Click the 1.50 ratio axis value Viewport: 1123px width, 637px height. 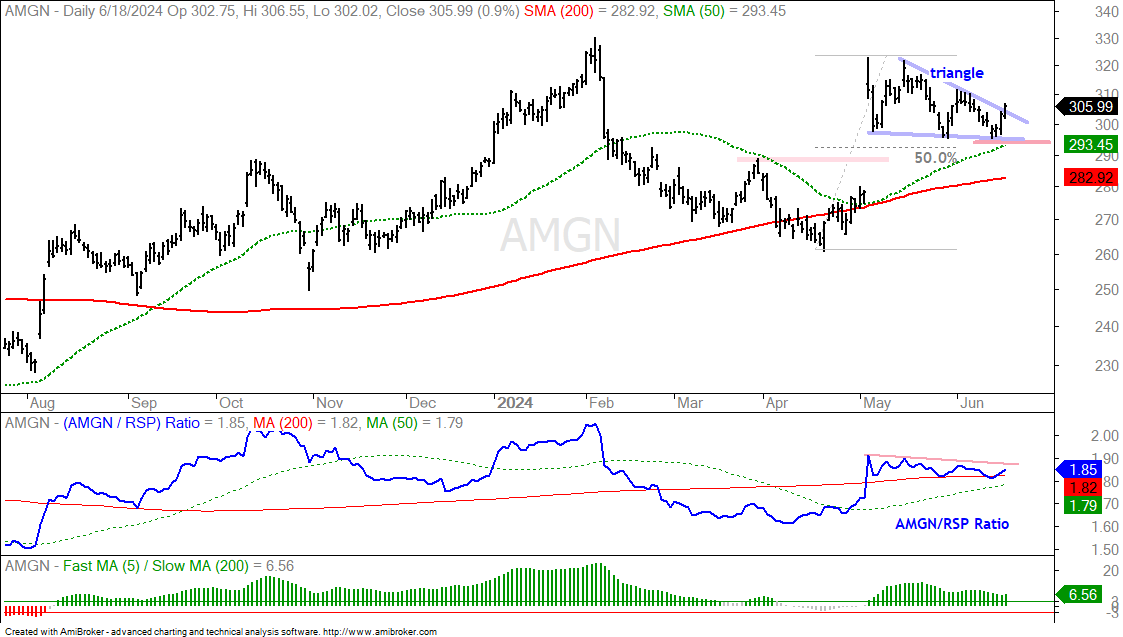[1105, 550]
